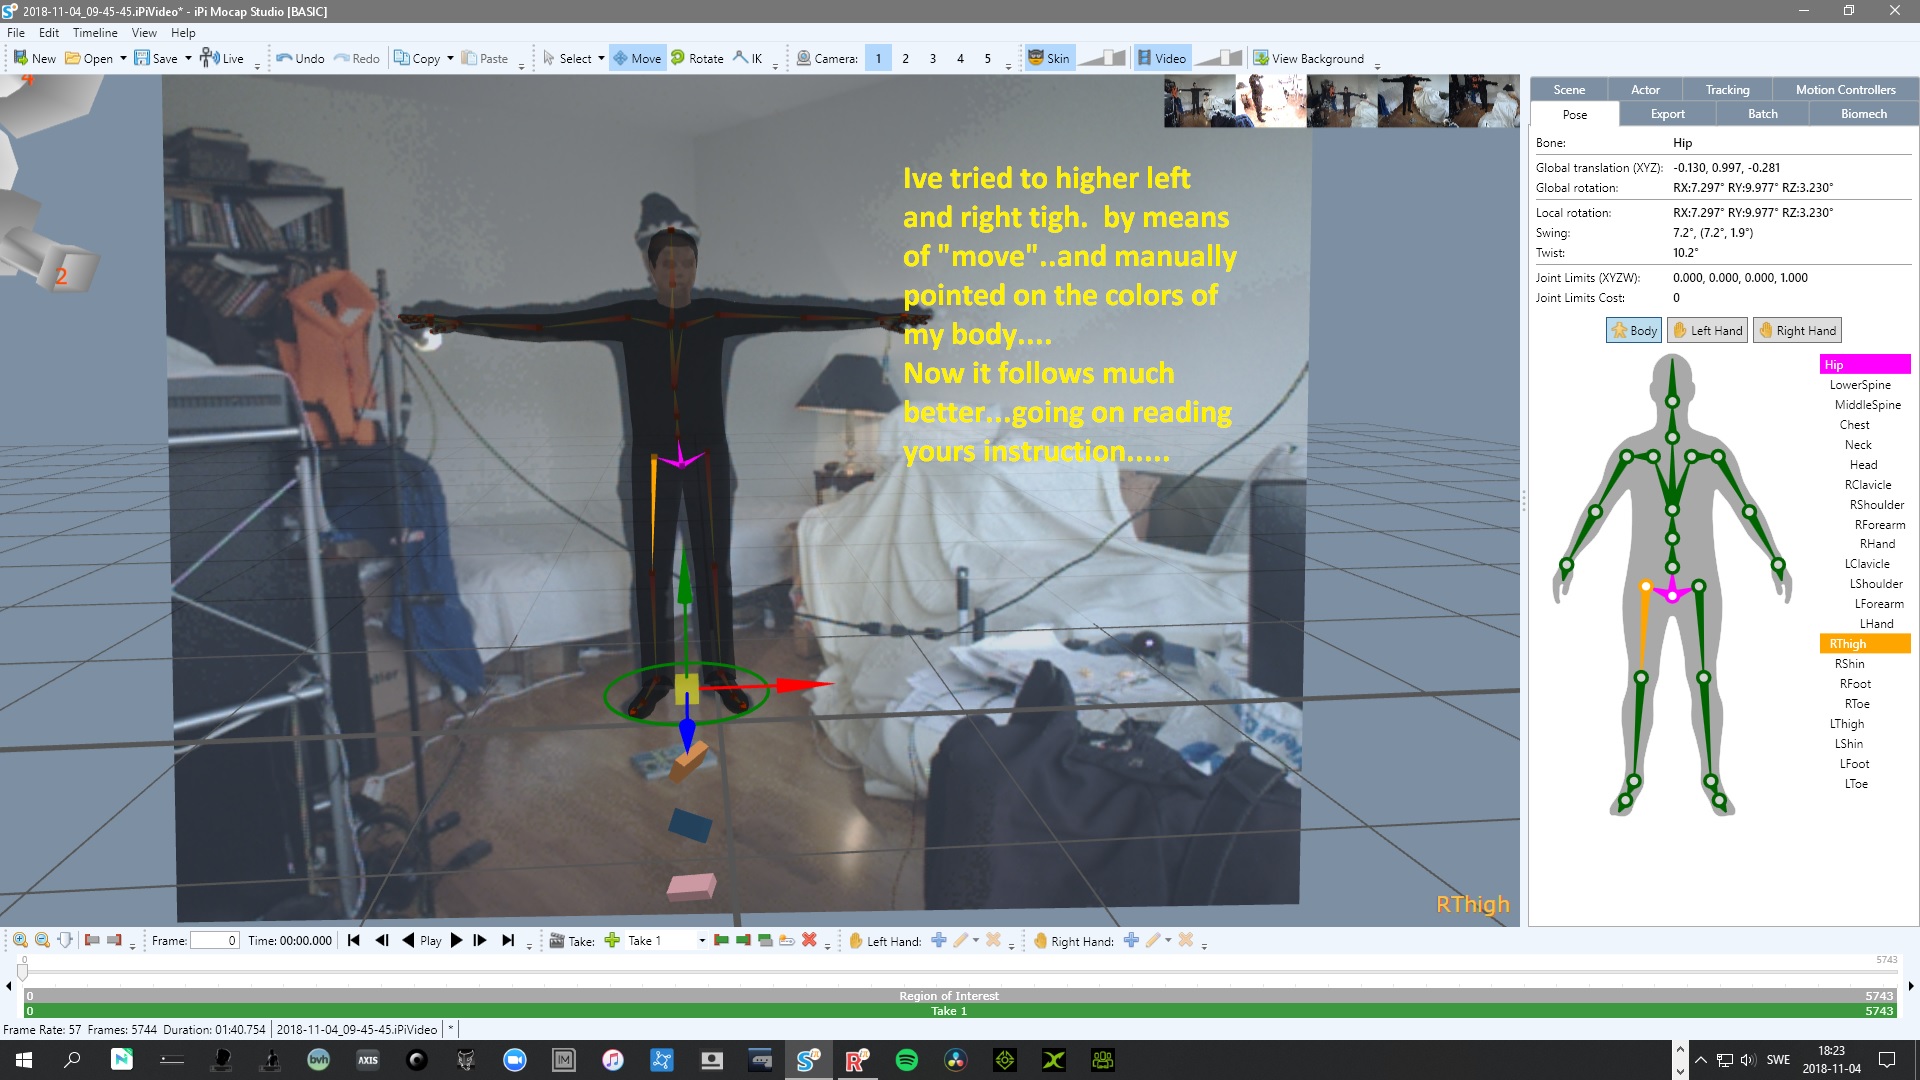Undo the last action
The width and height of the screenshot is (1920, 1080).
pyautogui.click(x=300, y=58)
